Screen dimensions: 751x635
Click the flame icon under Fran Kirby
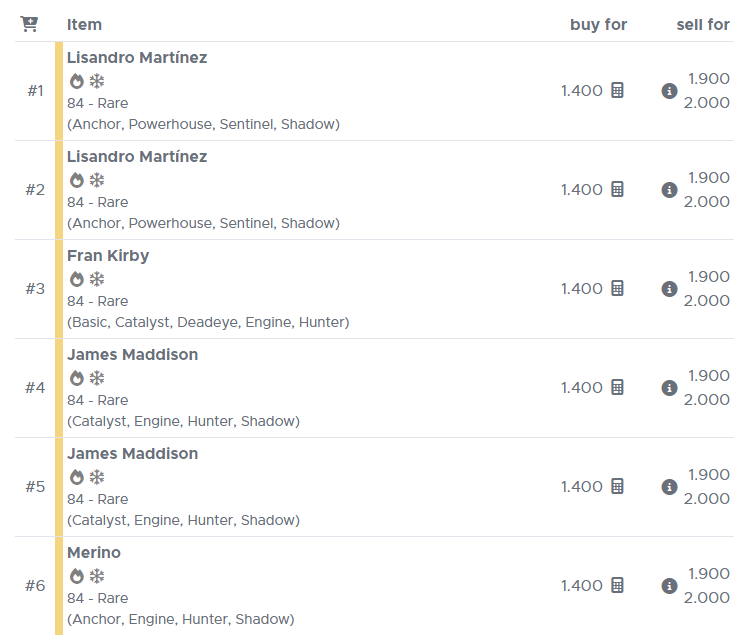tap(77, 279)
